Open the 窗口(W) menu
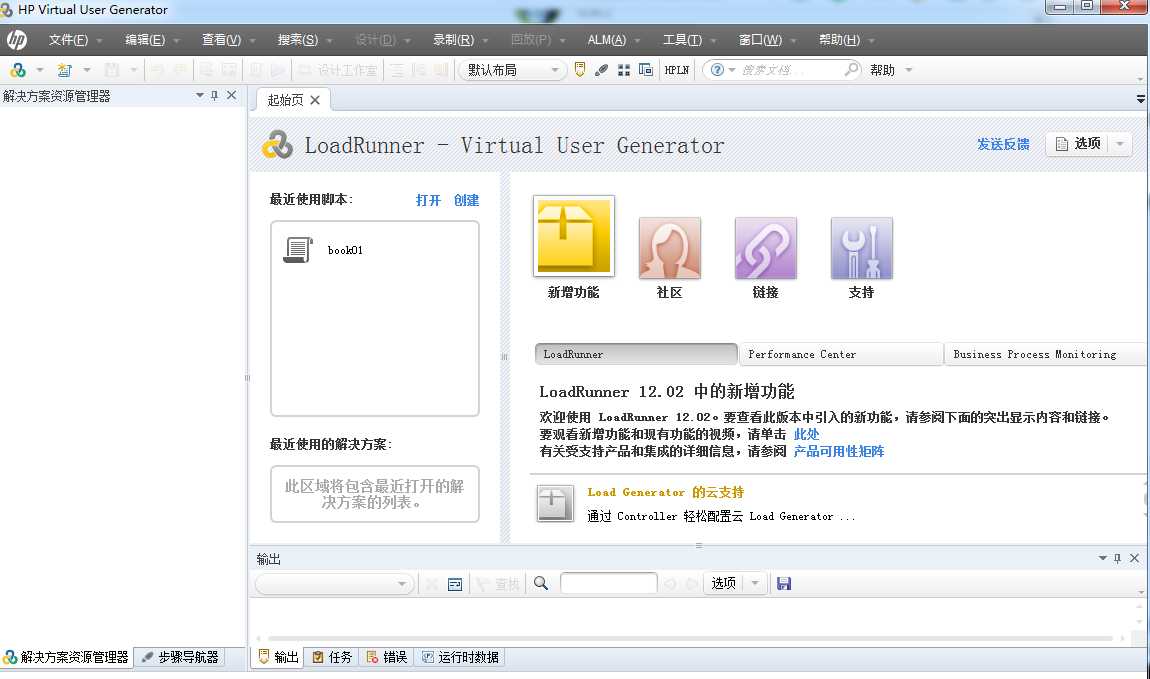This screenshot has height=679, width=1150. click(x=760, y=40)
